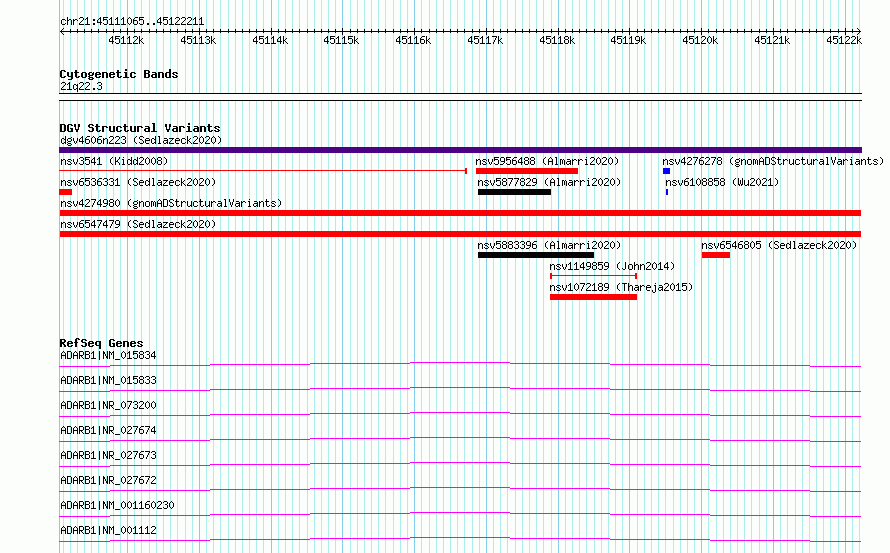This screenshot has height=553, width=890.
Task: Click the 45120k ruler position
Action: click(x=700, y=40)
